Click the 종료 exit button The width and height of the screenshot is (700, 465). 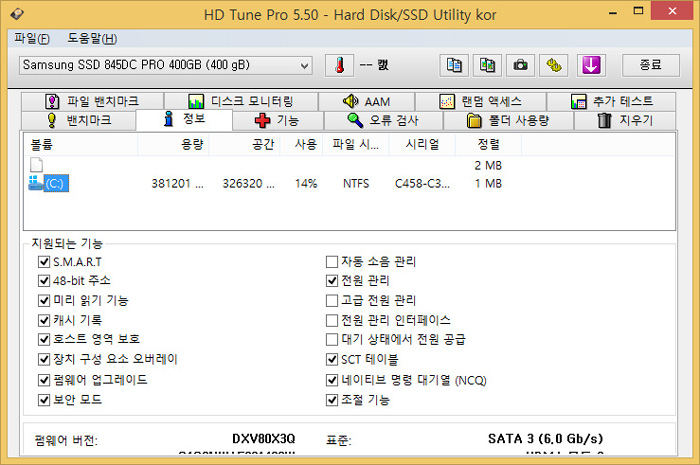coord(650,65)
